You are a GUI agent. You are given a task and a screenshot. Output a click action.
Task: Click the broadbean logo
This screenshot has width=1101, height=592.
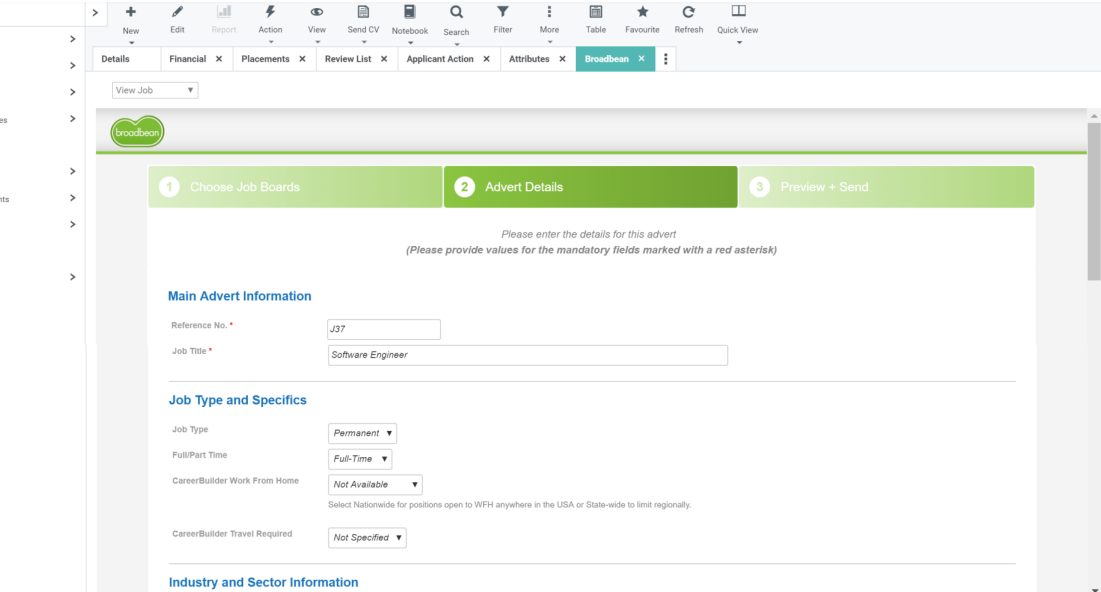coord(137,132)
